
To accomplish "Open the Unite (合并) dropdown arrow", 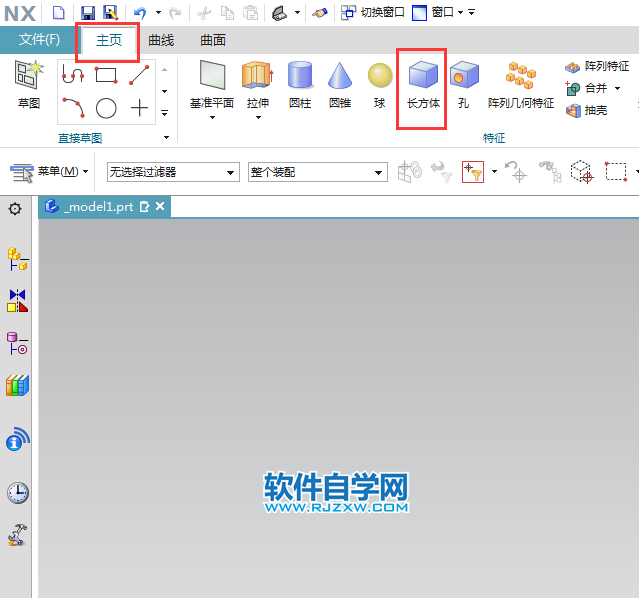I will point(617,88).
